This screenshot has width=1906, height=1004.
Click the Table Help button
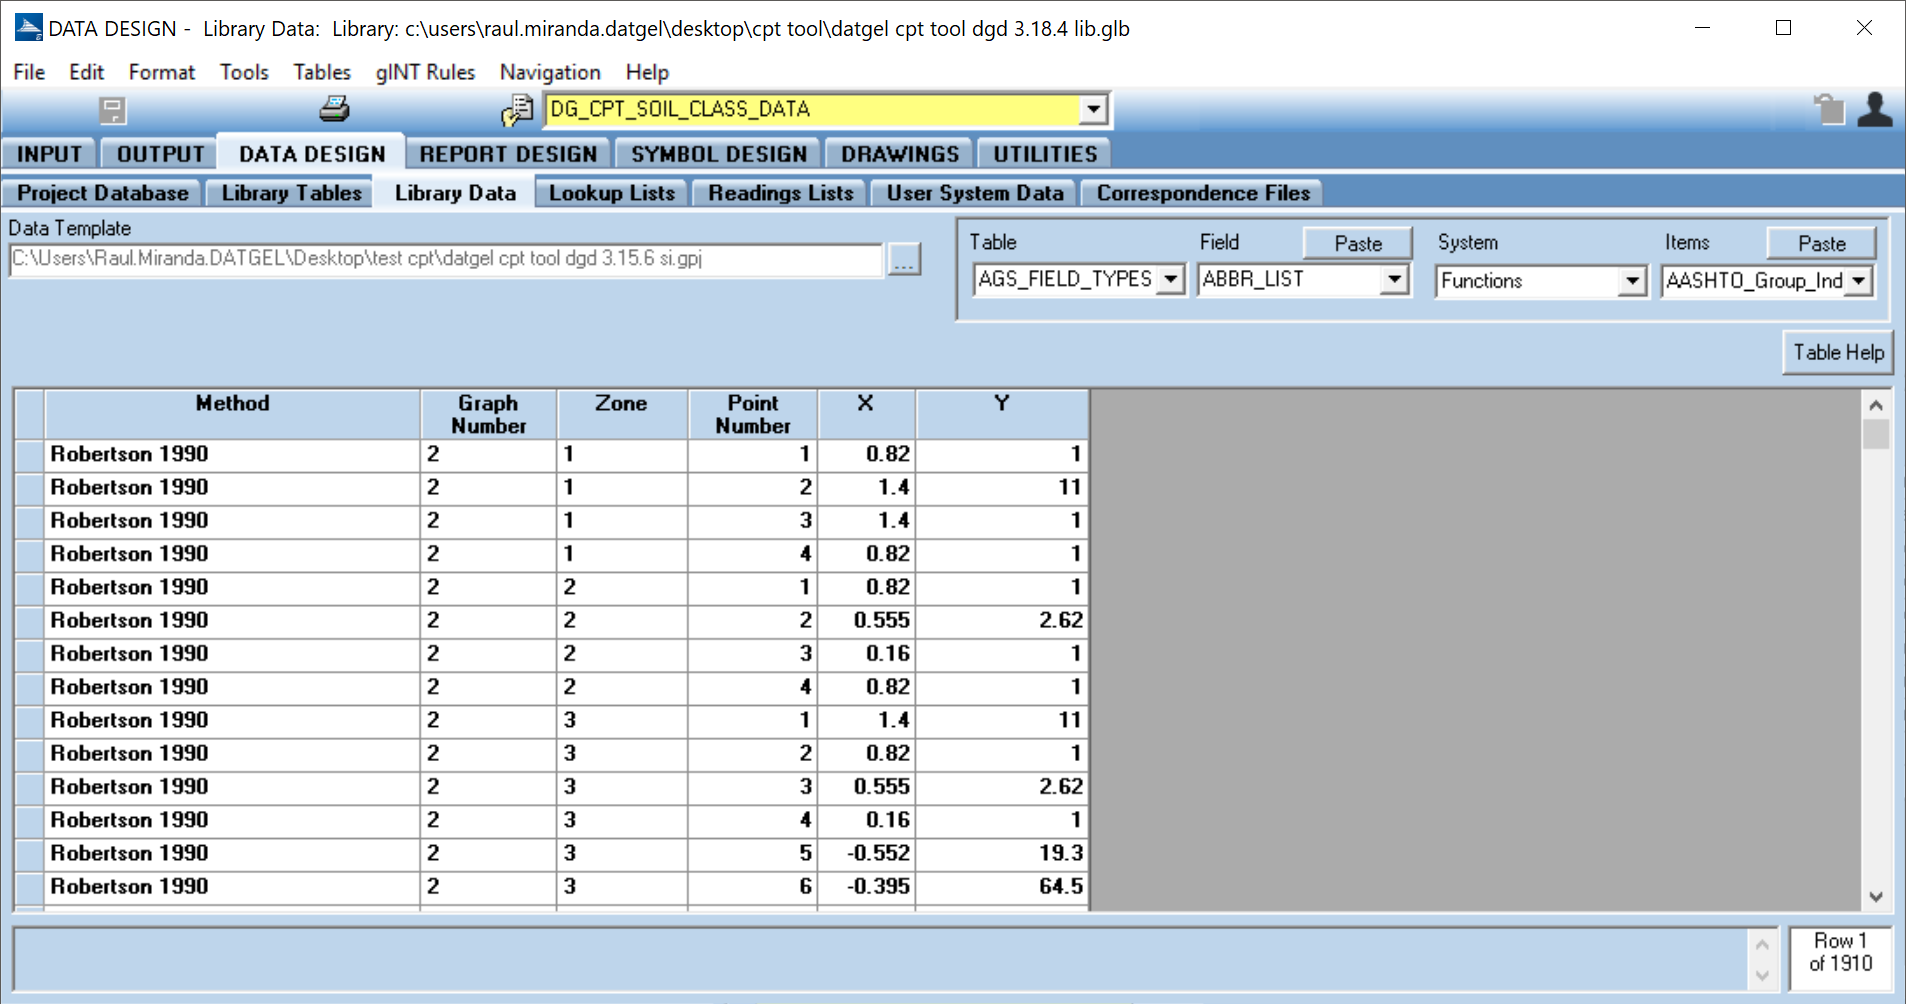1837,353
